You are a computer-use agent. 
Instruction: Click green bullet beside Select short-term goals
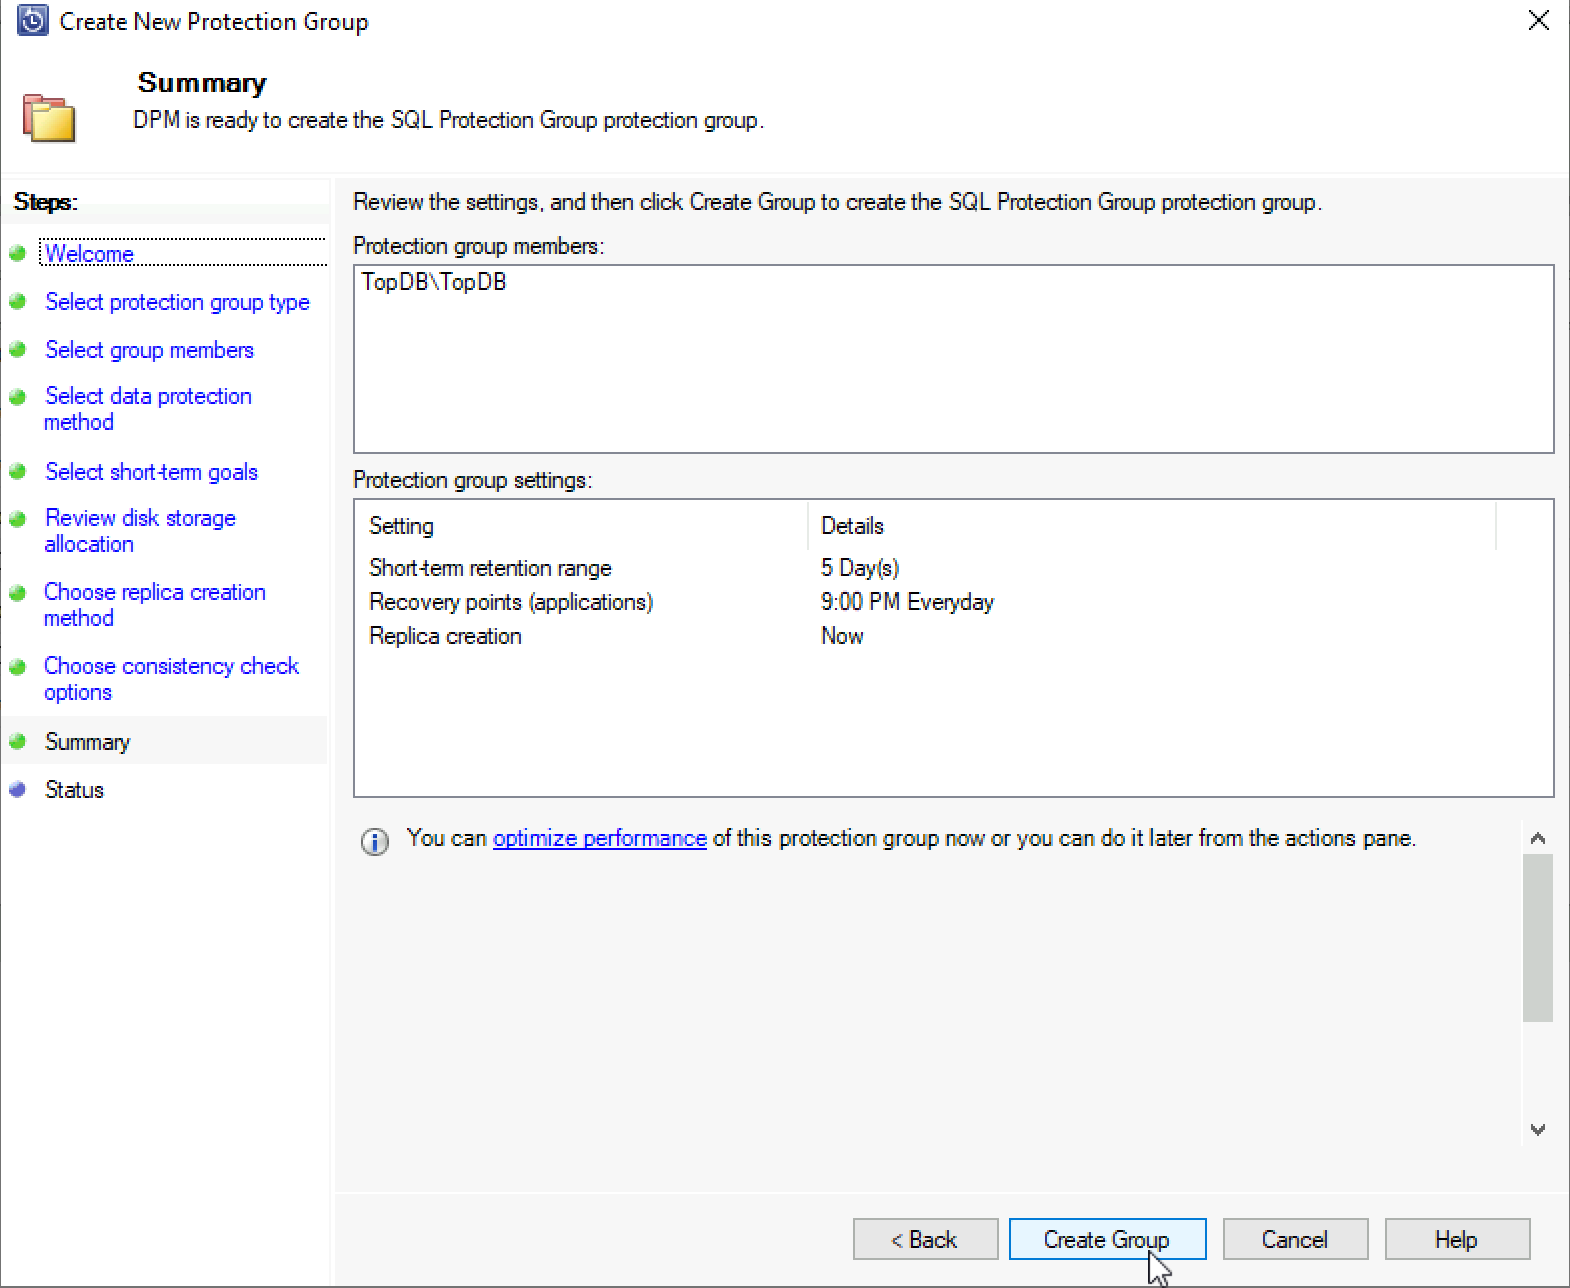pyautogui.click(x=17, y=471)
